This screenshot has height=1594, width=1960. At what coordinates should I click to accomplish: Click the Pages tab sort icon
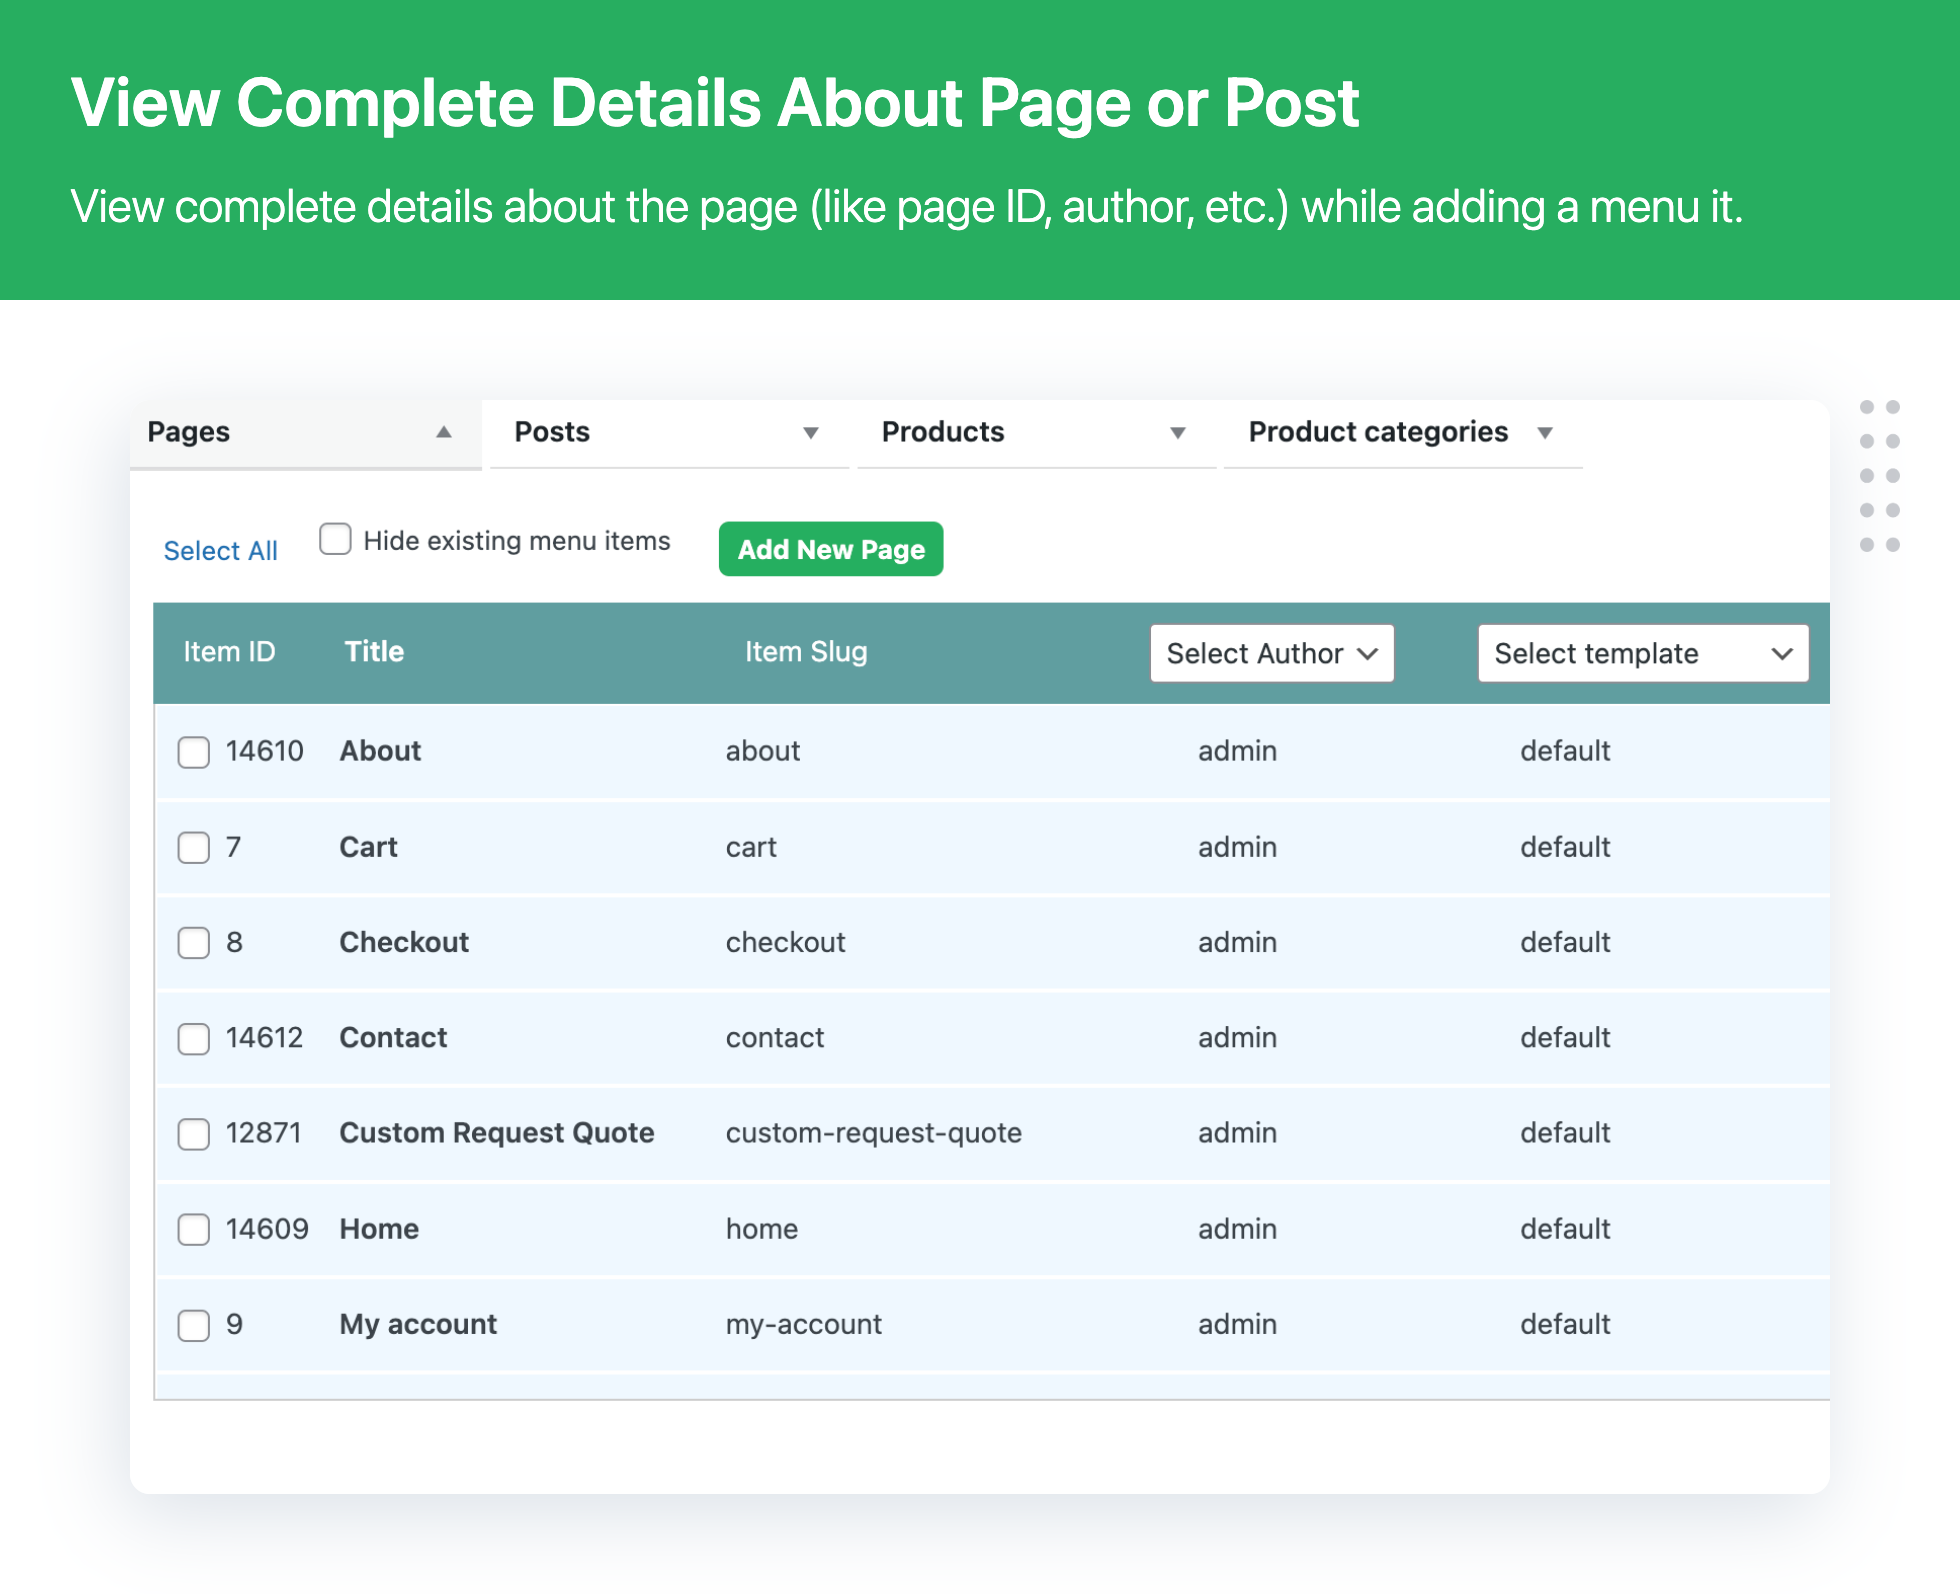pyautogui.click(x=444, y=431)
